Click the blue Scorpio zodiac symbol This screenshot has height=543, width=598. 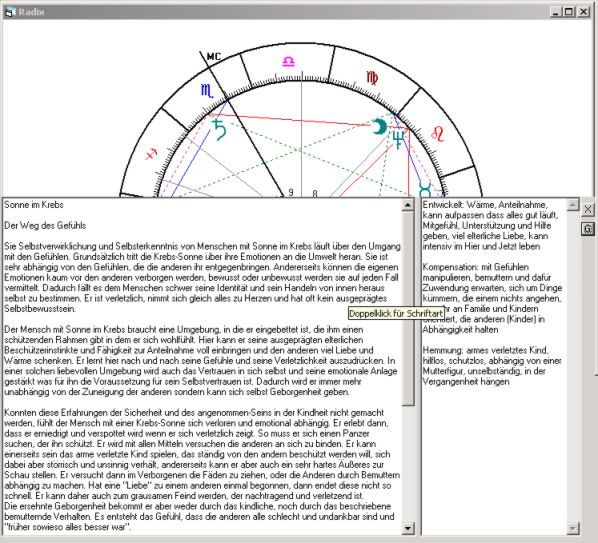coord(207,91)
